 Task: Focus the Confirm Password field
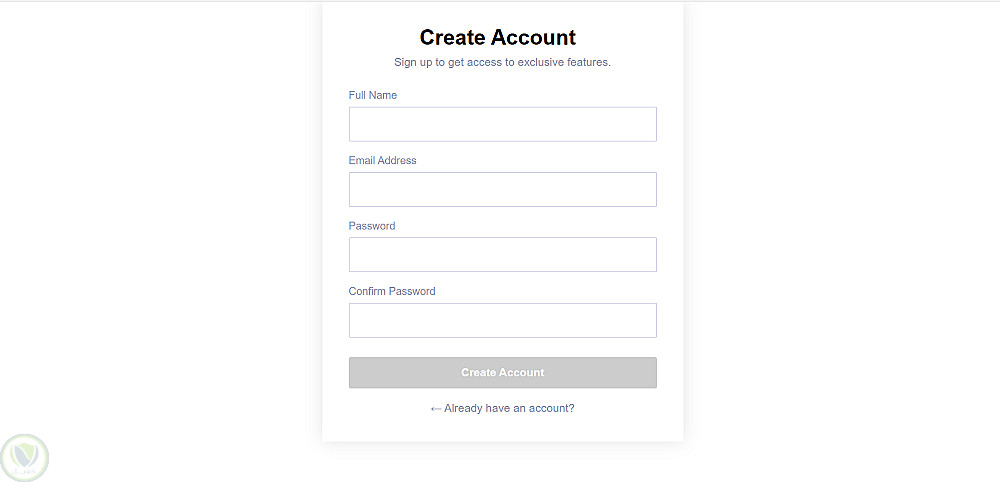502,320
